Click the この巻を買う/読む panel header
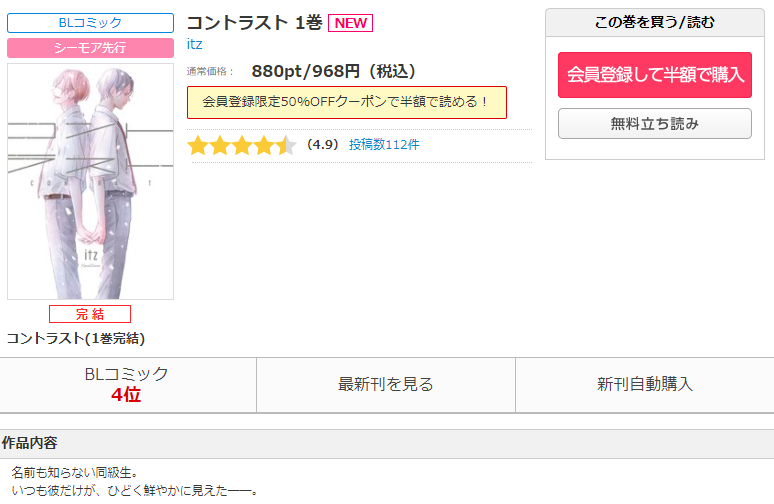Viewport: 774px width, 504px height. point(655,23)
